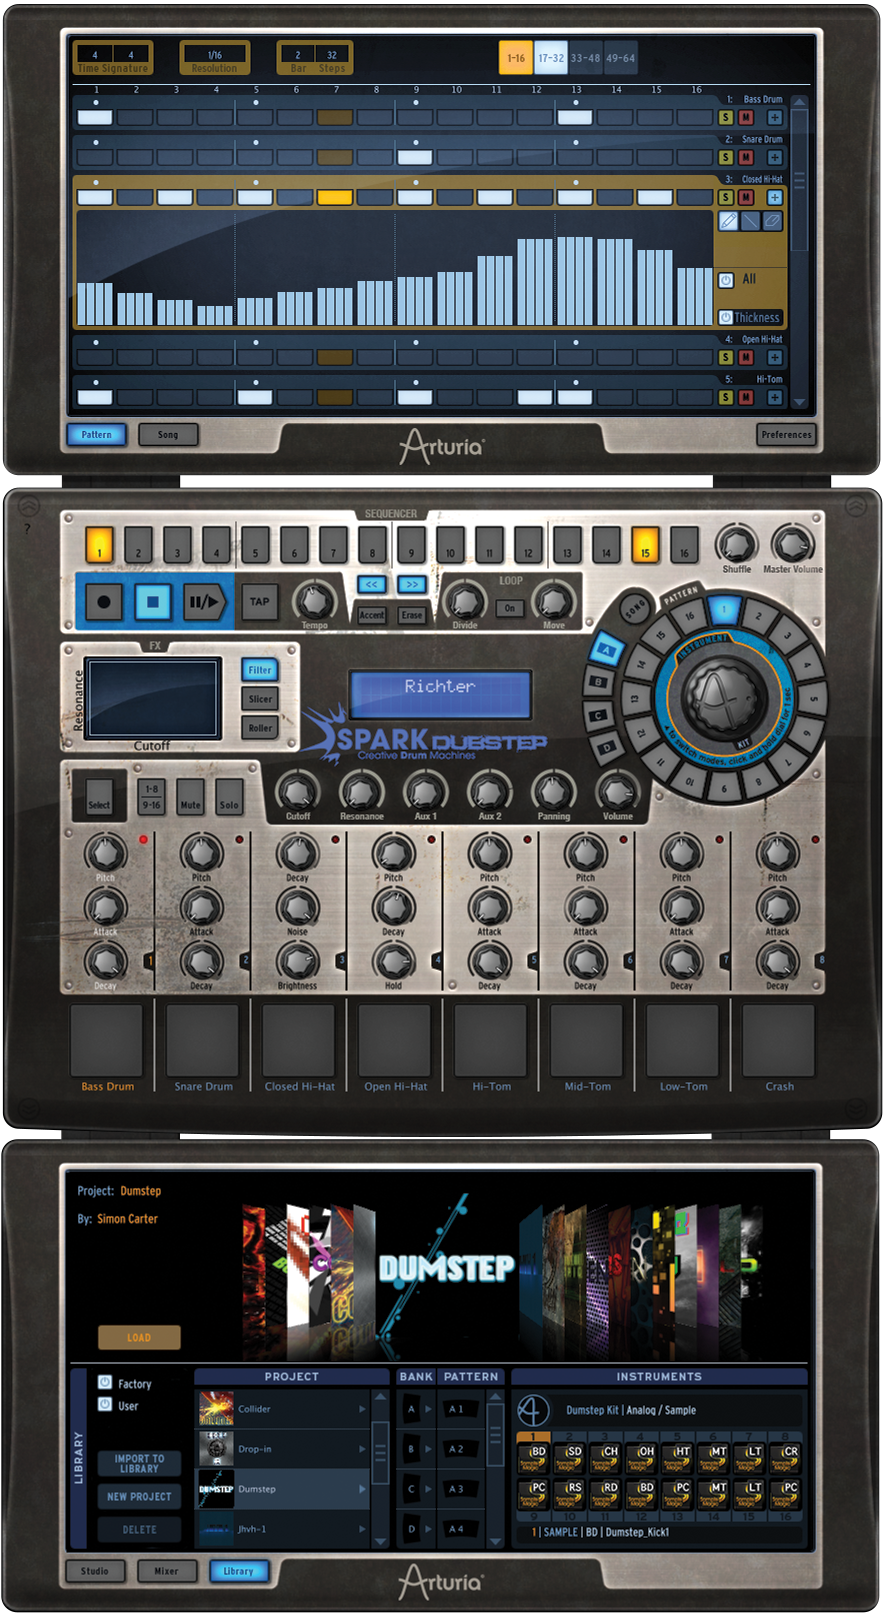Solo the Closed Hi-Hat track with its S button
Viewport: 883px width, 1616px height.
(727, 197)
